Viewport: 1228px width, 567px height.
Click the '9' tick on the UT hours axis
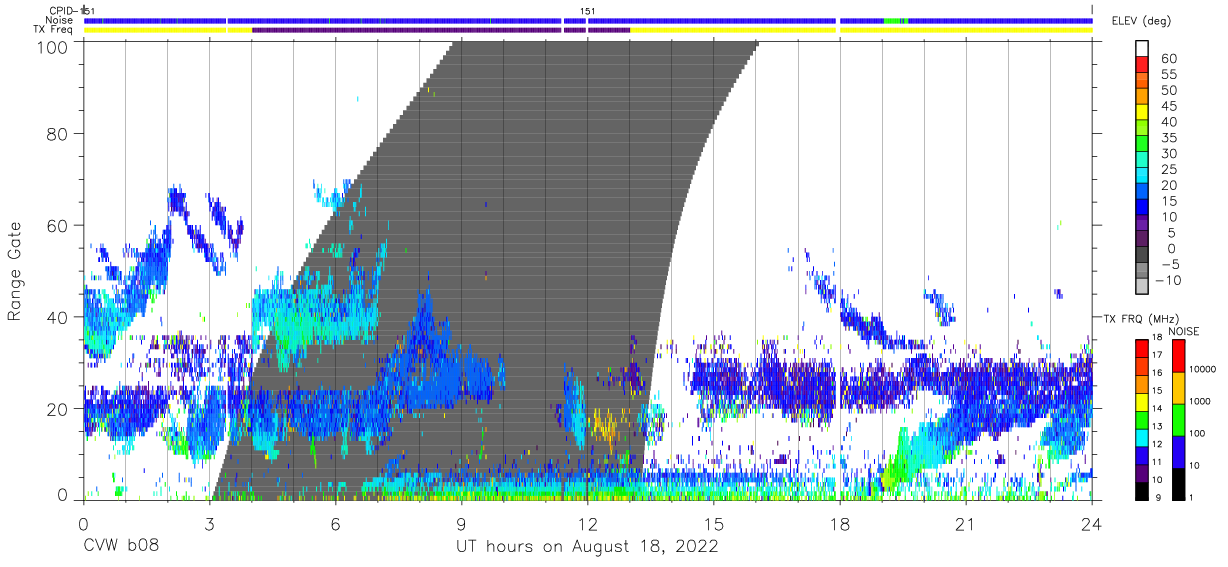tap(462, 524)
